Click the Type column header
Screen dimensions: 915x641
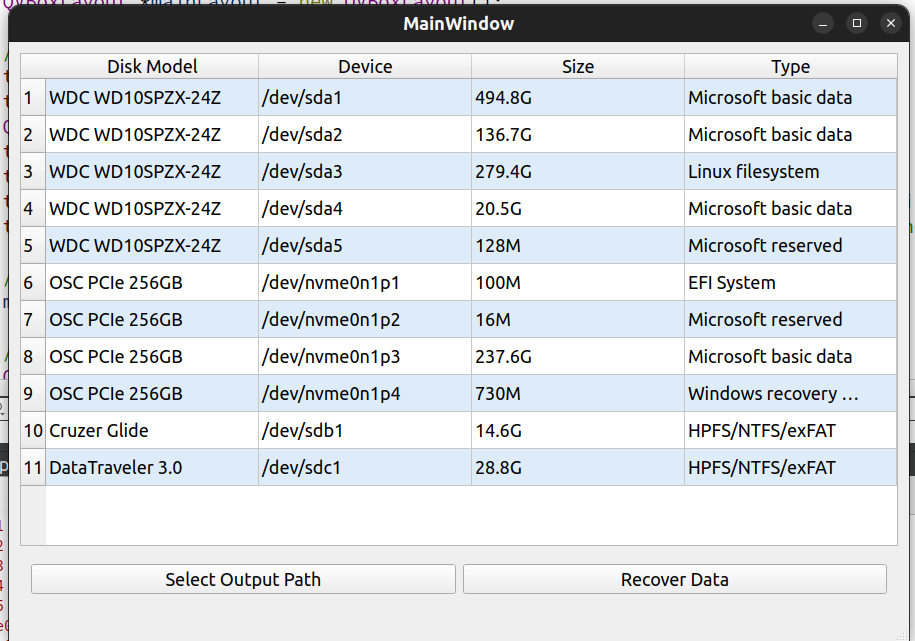(x=790, y=66)
